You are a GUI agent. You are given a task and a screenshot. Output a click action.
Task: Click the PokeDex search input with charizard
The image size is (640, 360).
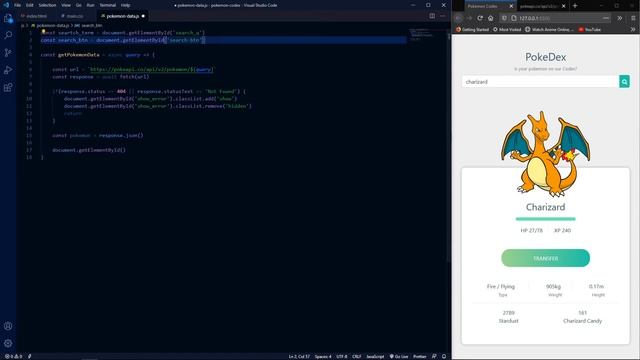(540, 82)
